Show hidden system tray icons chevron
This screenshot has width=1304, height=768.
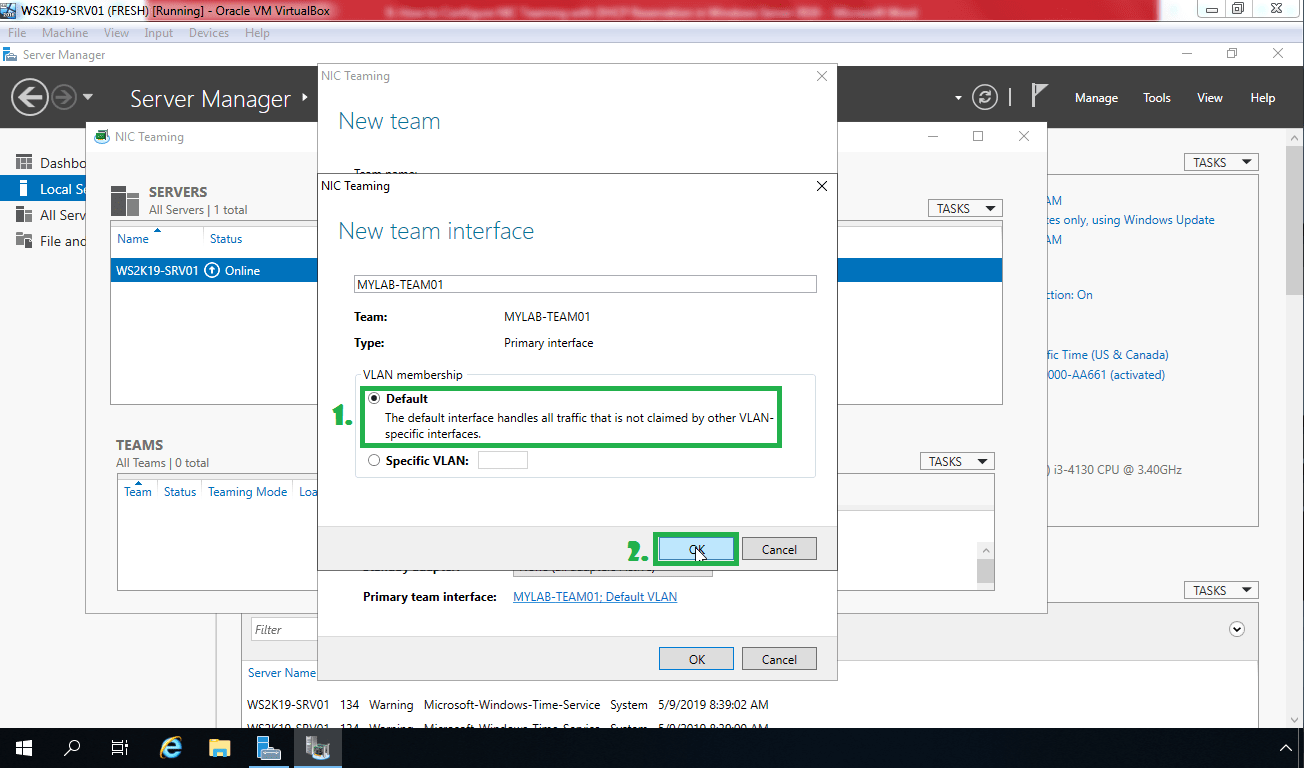tap(1286, 748)
